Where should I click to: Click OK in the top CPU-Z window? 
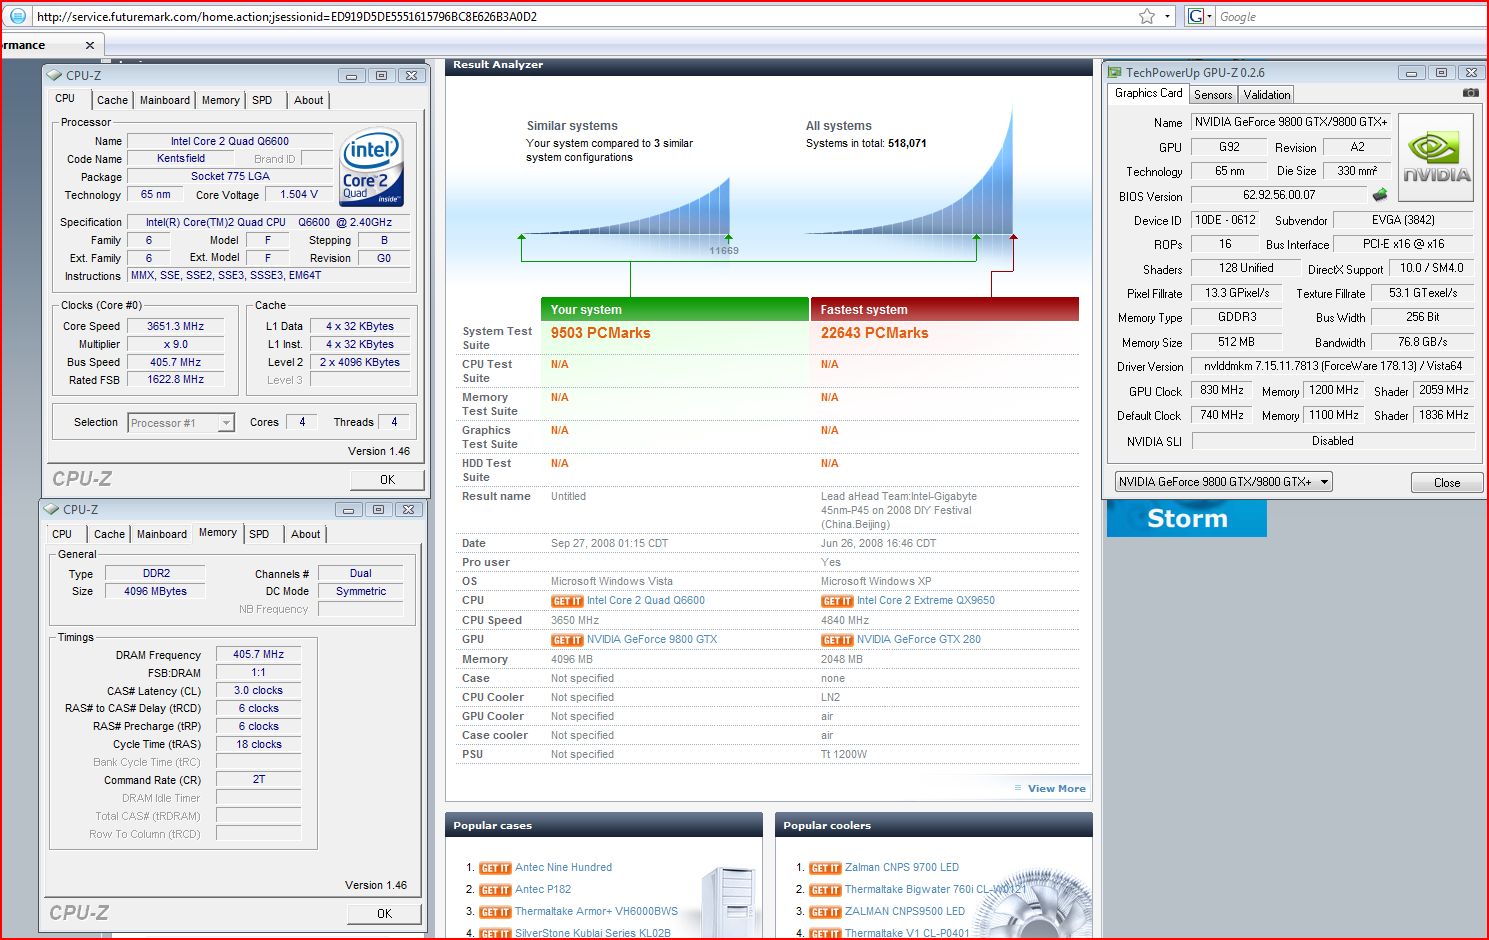(x=387, y=480)
